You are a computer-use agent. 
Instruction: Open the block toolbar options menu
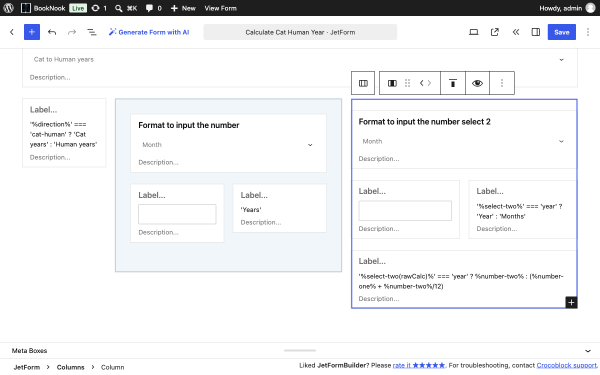point(502,83)
